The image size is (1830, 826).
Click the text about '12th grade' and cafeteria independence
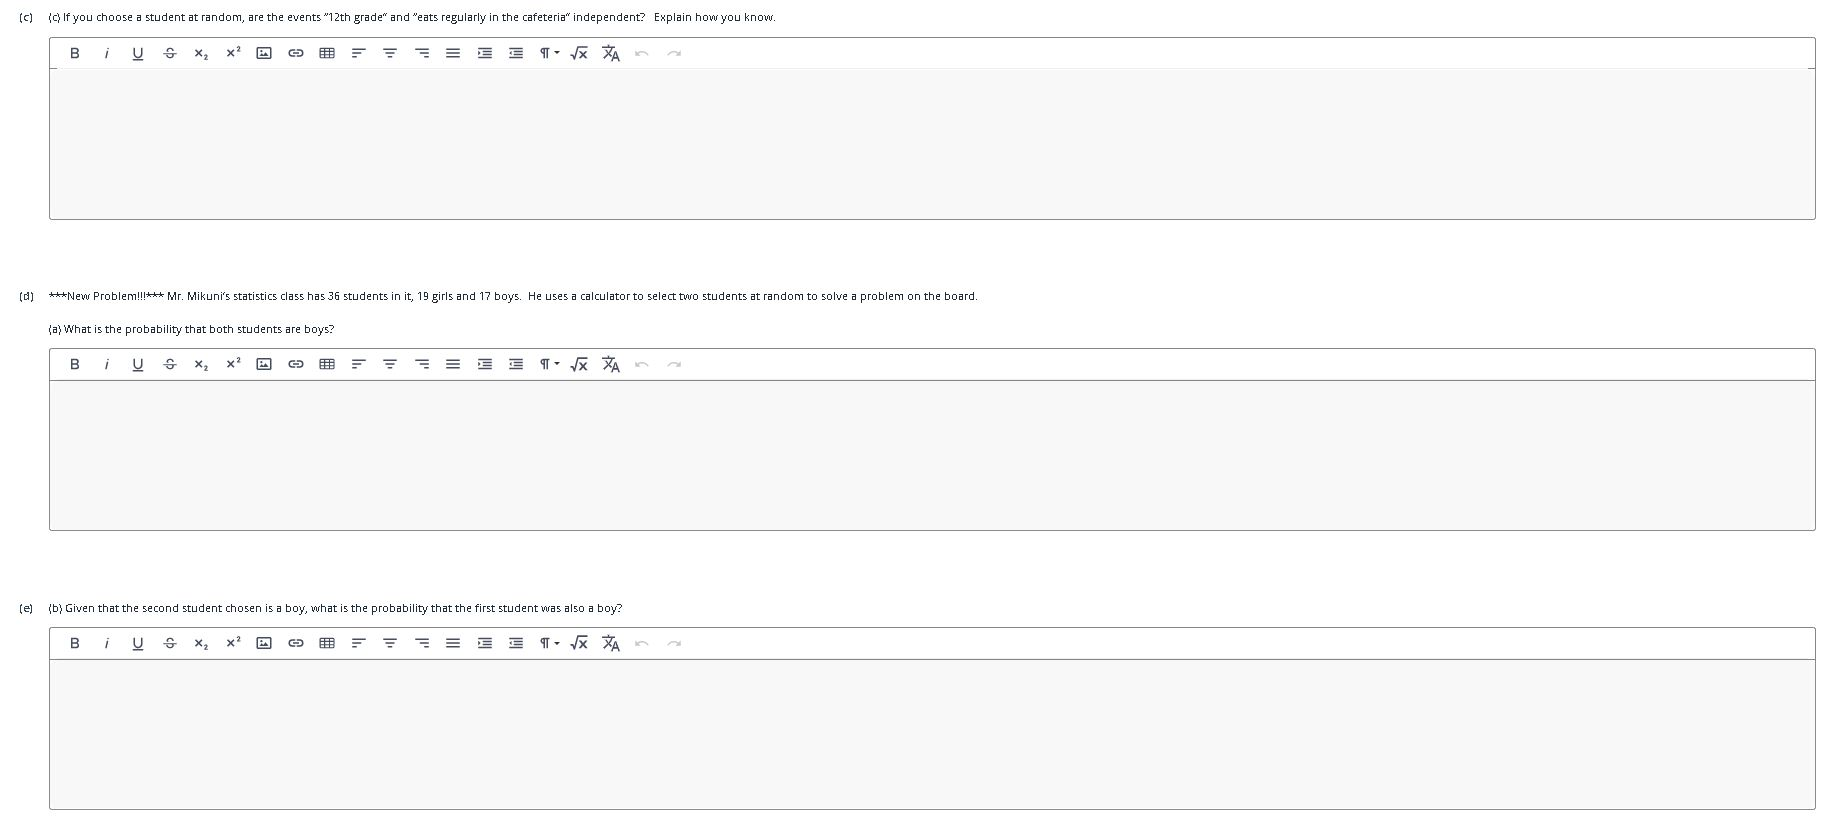click(412, 17)
